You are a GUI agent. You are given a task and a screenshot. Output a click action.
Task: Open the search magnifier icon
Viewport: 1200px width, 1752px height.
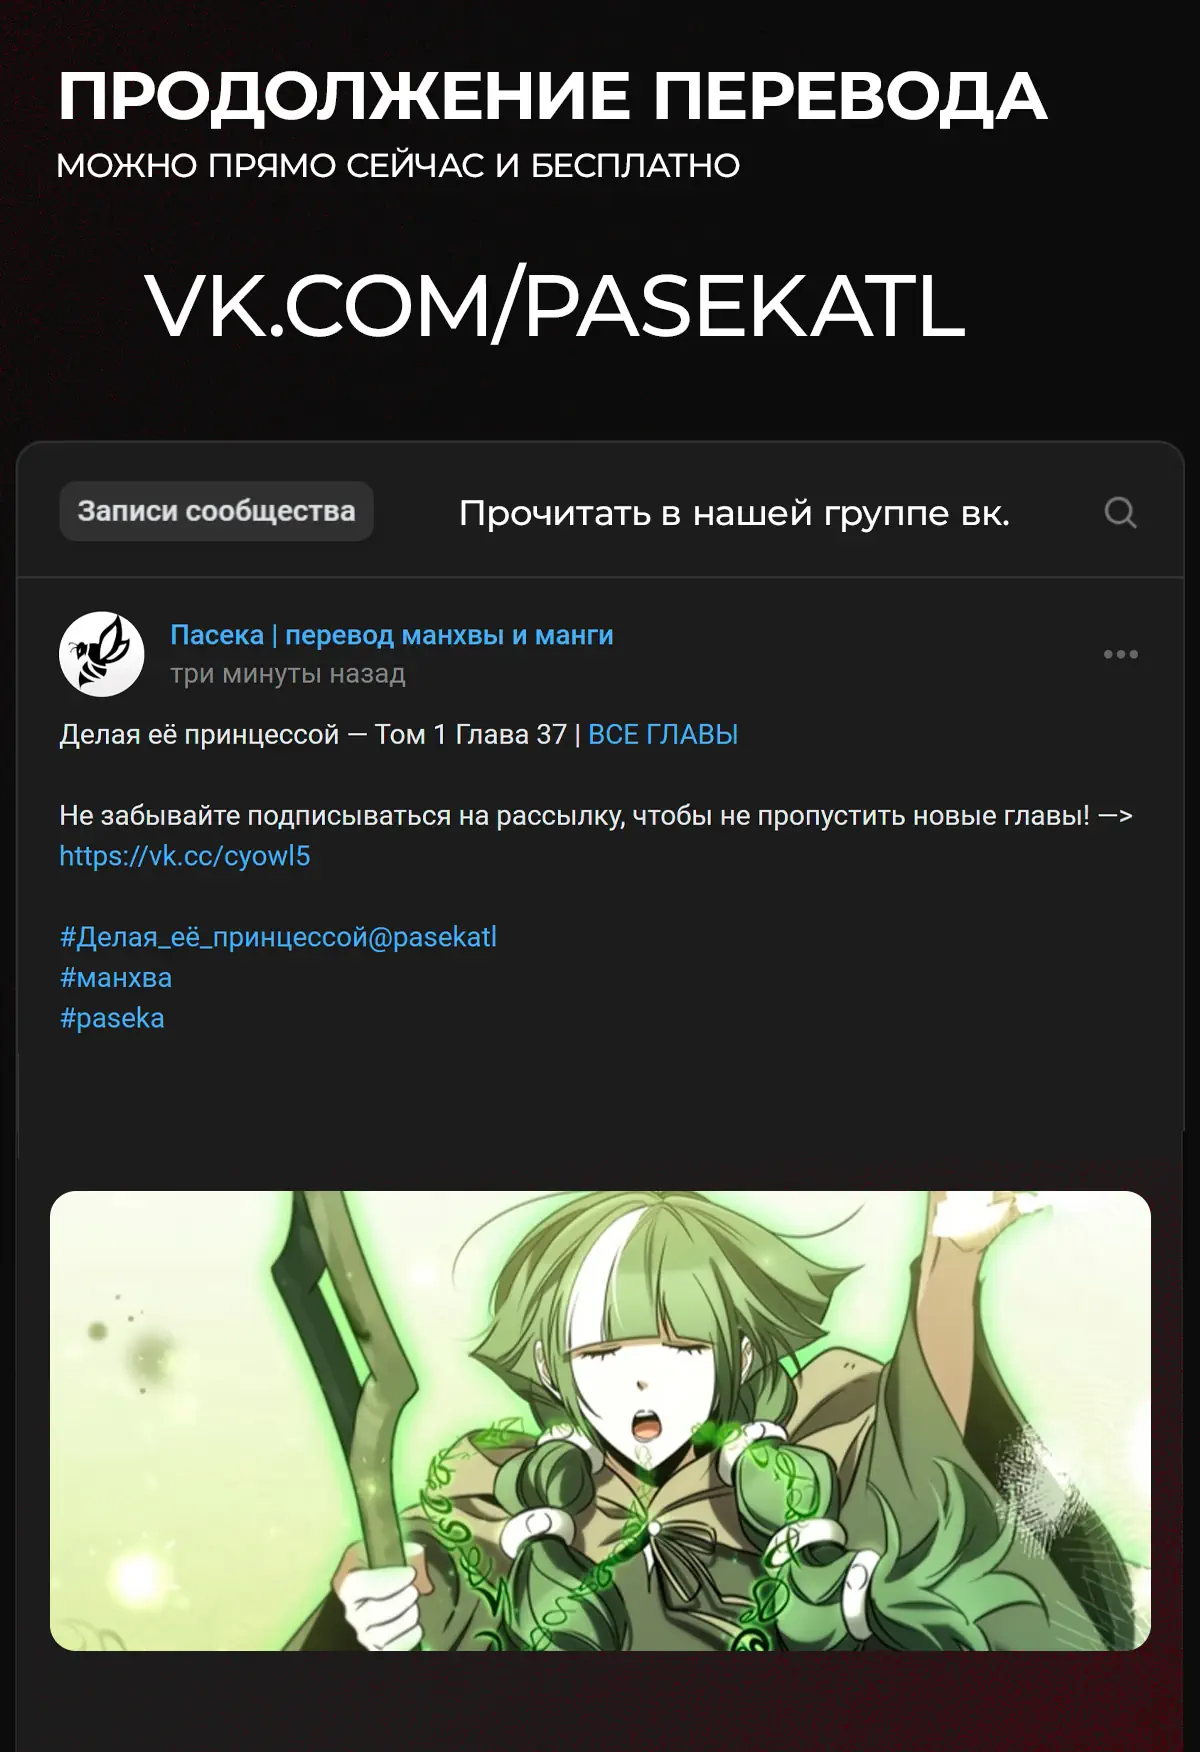[1120, 513]
